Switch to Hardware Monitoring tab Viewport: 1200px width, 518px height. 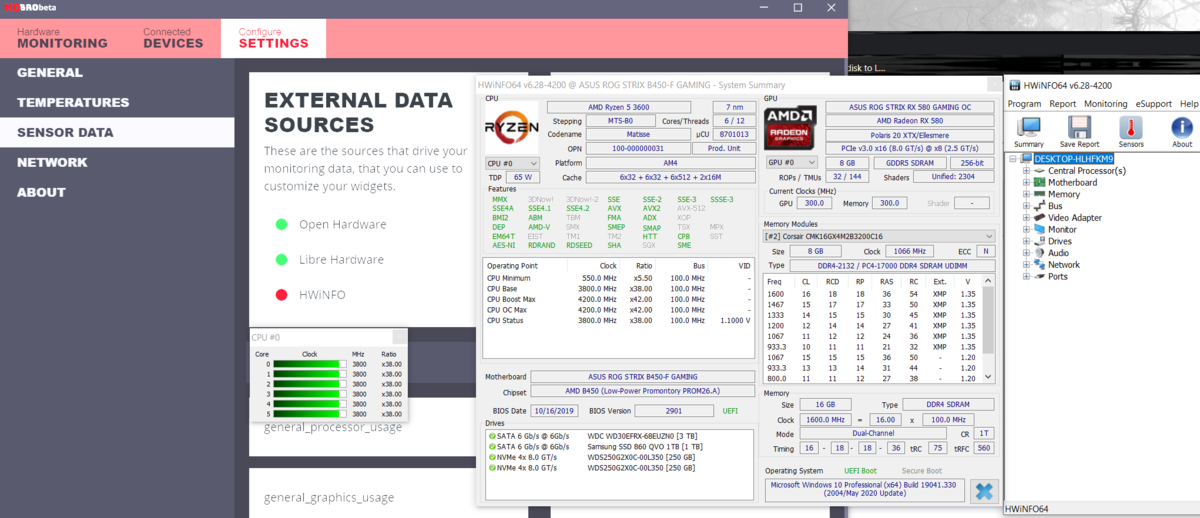(62, 38)
